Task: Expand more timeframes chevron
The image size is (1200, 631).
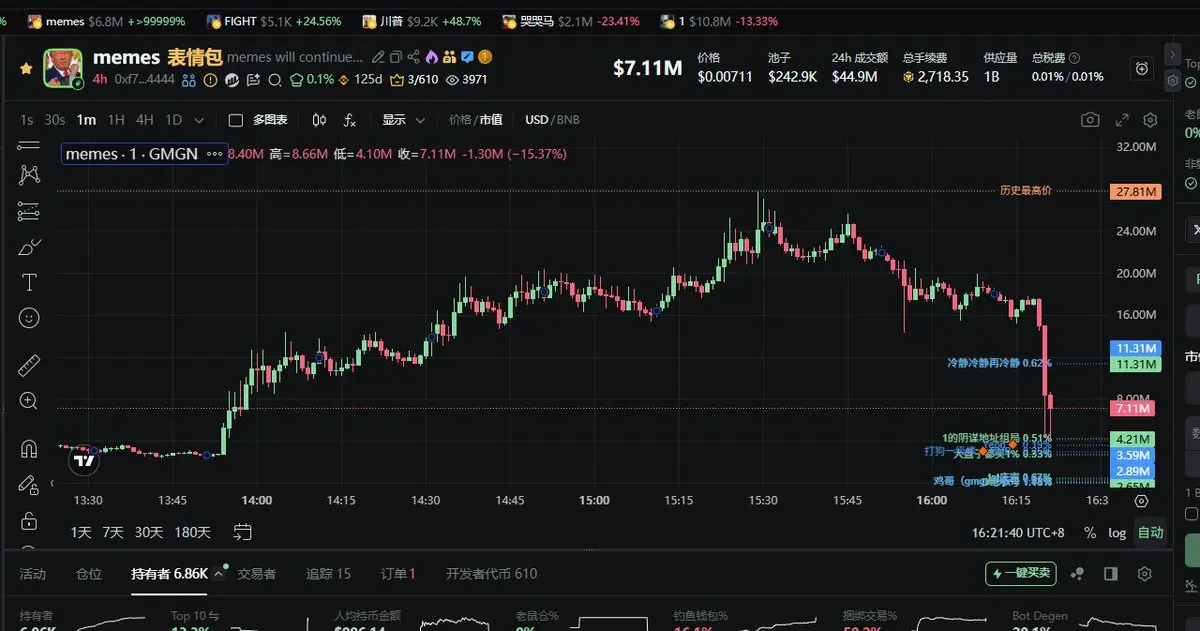Action: tap(199, 120)
